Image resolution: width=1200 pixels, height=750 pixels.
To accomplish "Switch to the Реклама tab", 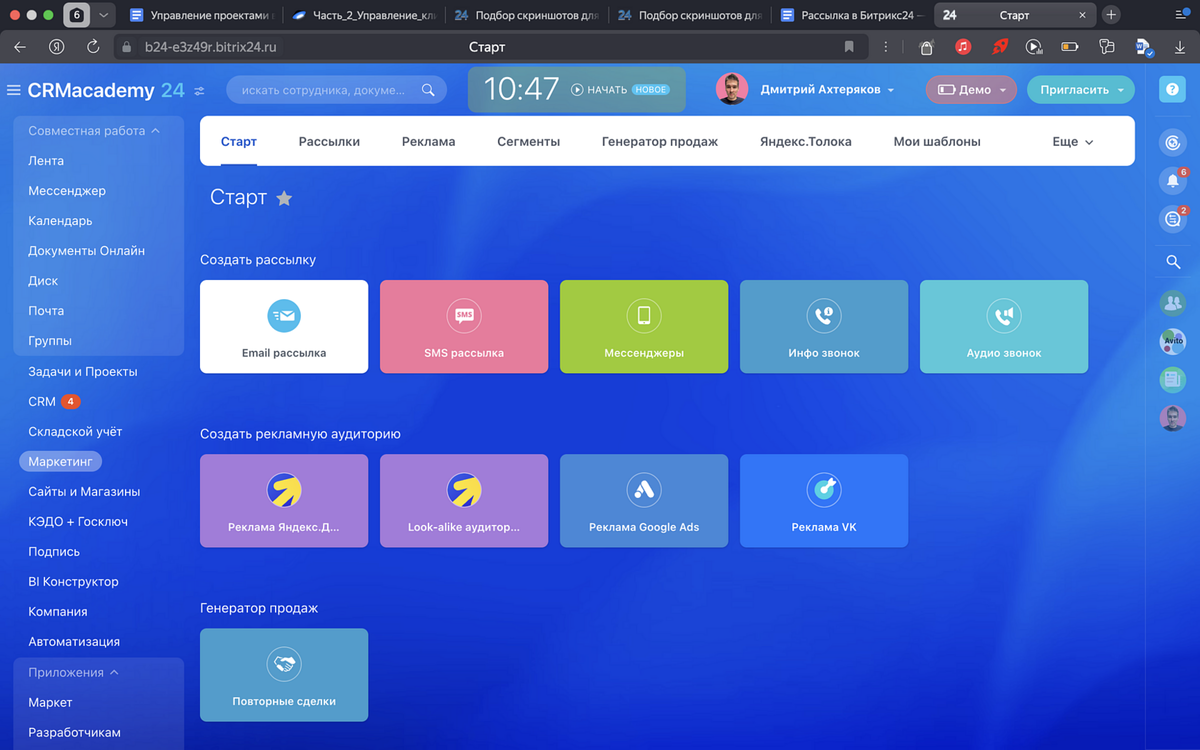I will (x=428, y=142).
